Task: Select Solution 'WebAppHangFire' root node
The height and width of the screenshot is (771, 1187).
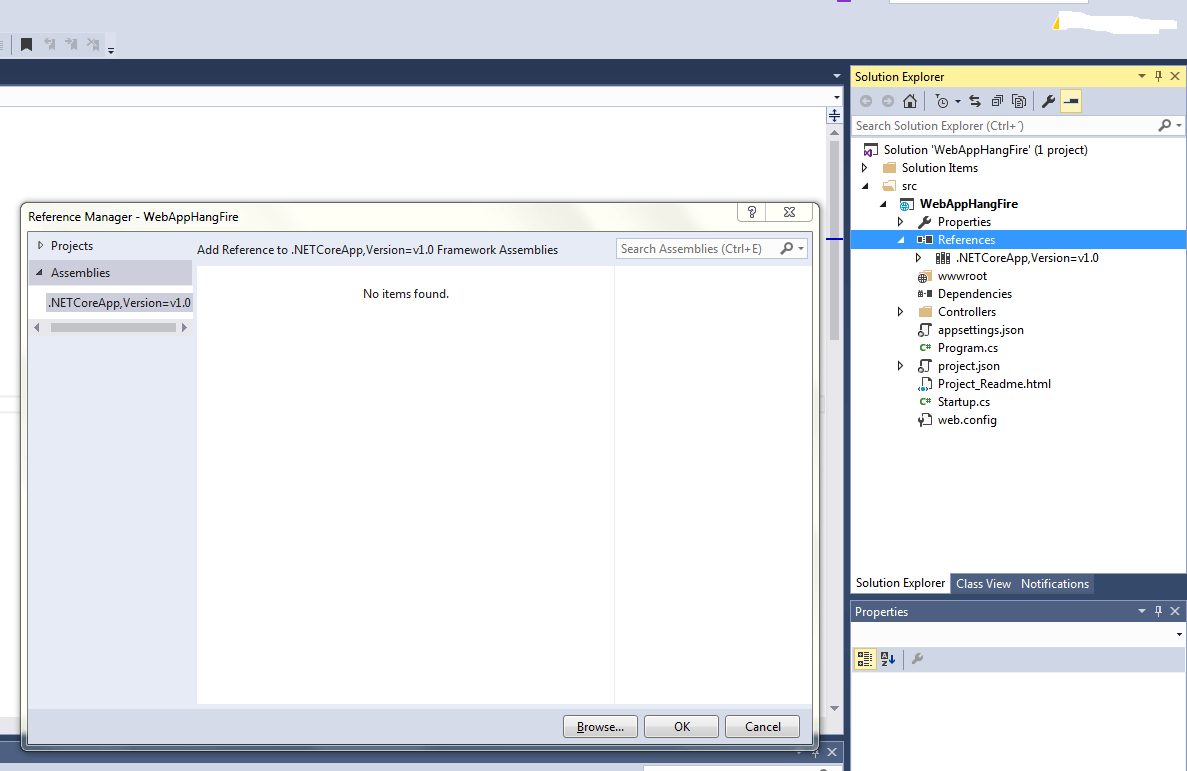Action: [x=985, y=150]
